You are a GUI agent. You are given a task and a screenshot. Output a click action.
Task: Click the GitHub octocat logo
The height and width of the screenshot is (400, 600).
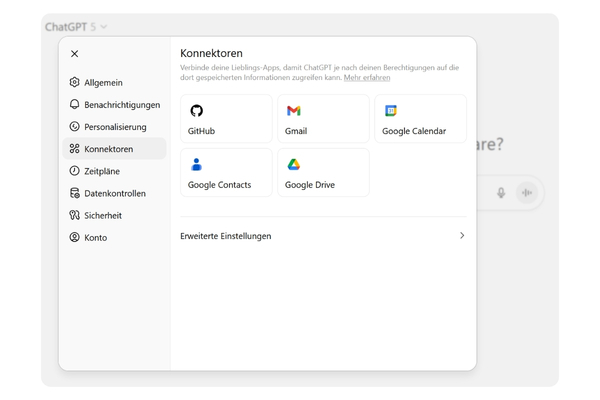pyautogui.click(x=197, y=111)
